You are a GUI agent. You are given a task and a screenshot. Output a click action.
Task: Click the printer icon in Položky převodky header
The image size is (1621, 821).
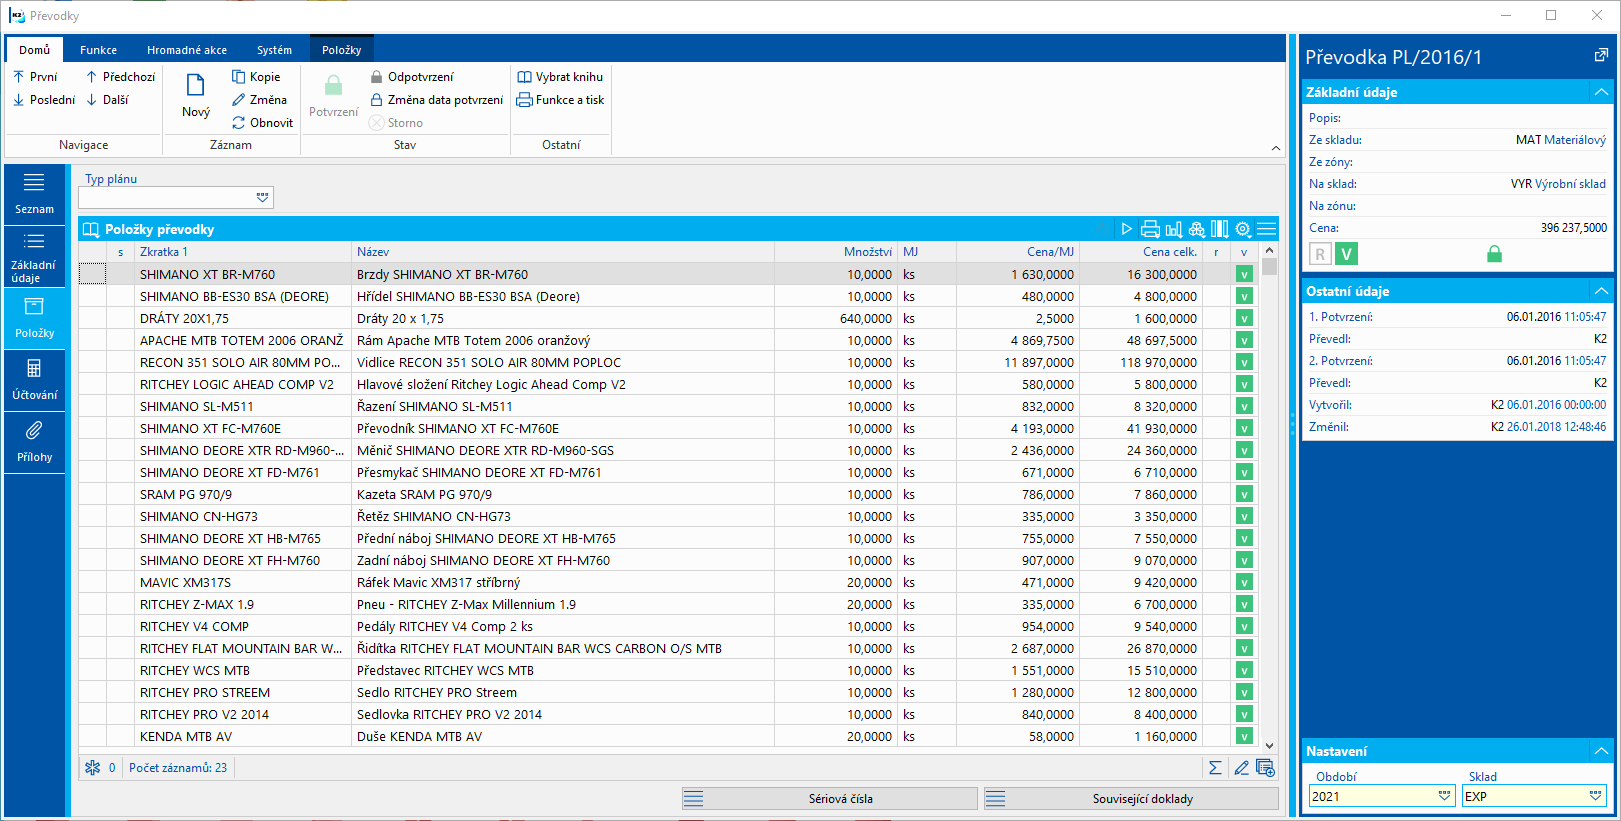tap(1150, 229)
